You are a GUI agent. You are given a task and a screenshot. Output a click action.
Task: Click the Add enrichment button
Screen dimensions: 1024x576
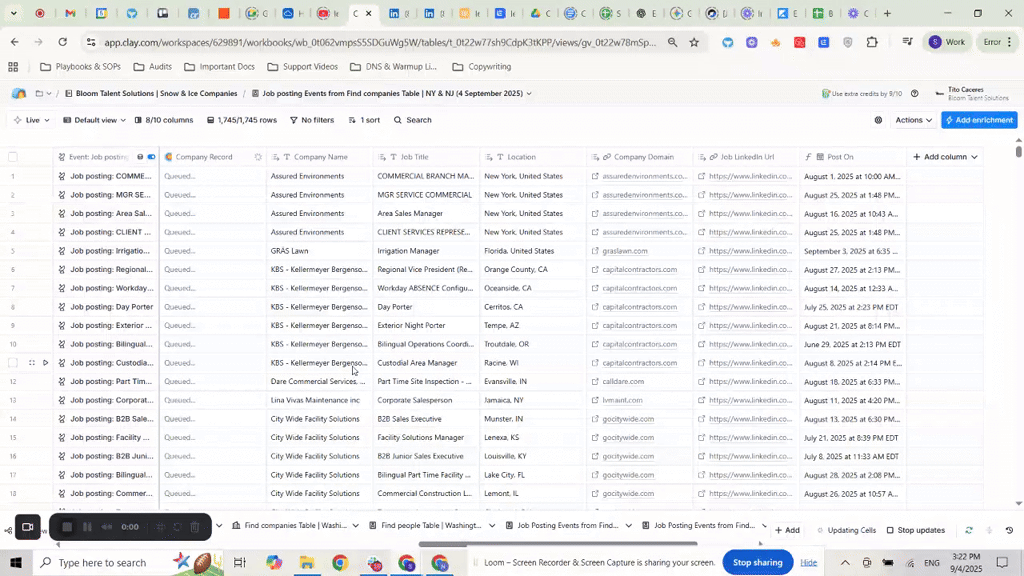[978, 120]
